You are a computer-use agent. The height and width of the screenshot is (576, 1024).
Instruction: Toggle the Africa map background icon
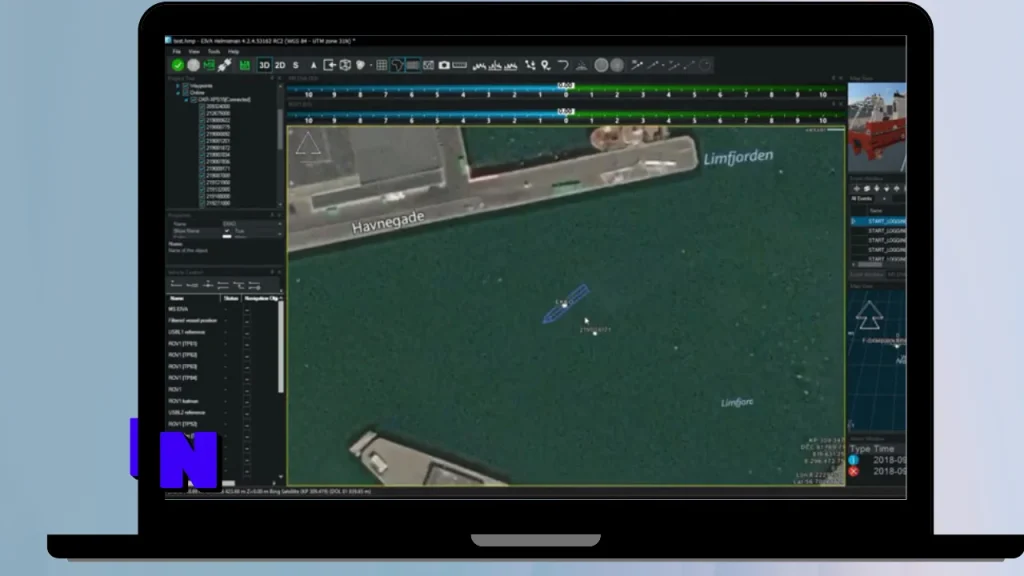[x=397, y=65]
